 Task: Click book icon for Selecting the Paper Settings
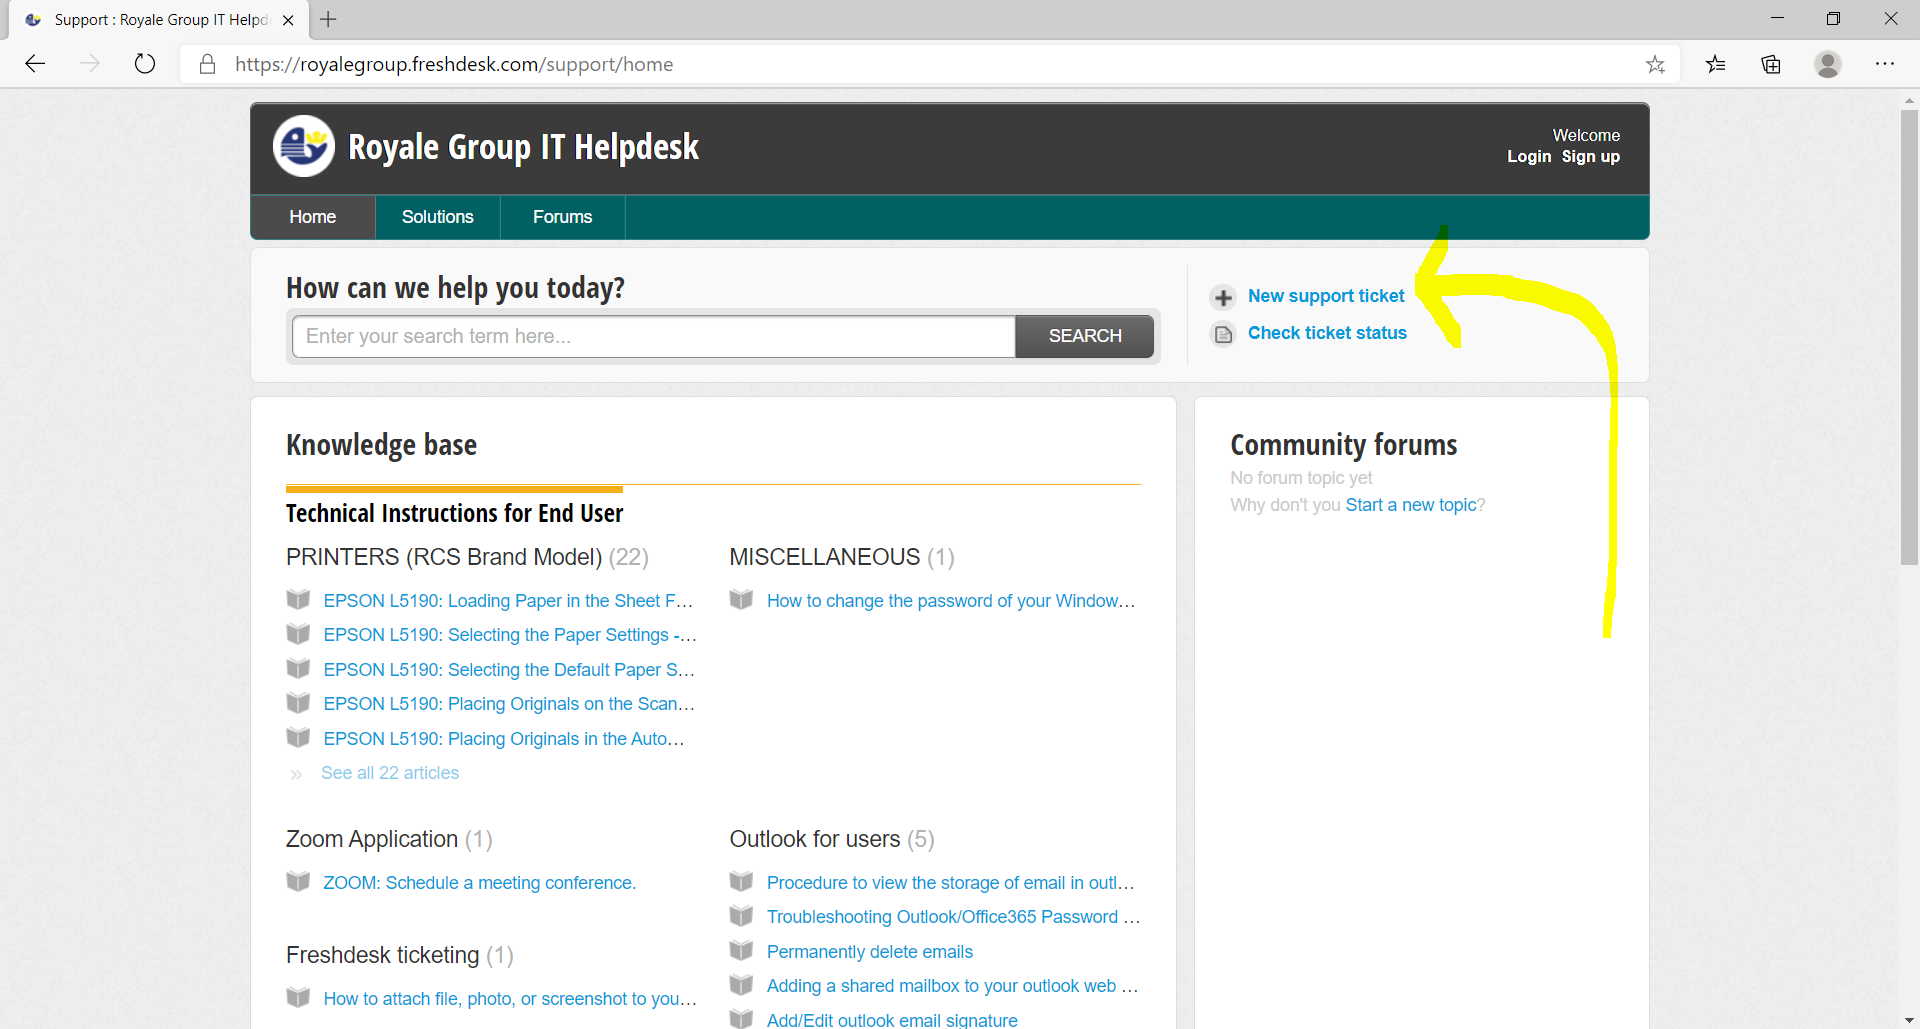(x=298, y=634)
